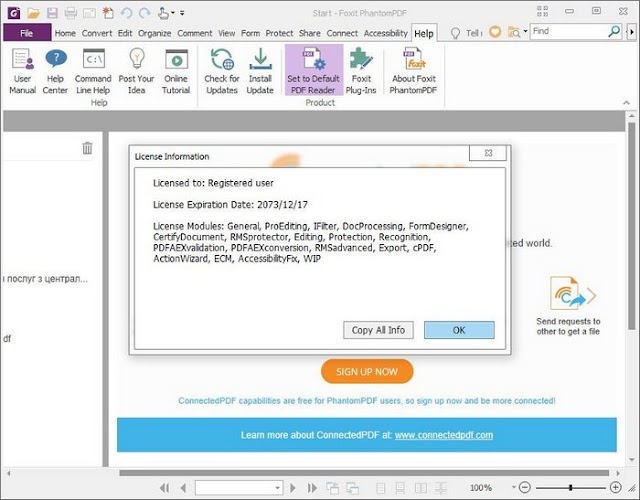Click SIGN UP NOW button
This screenshot has height=500, width=640.
pyautogui.click(x=367, y=371)
